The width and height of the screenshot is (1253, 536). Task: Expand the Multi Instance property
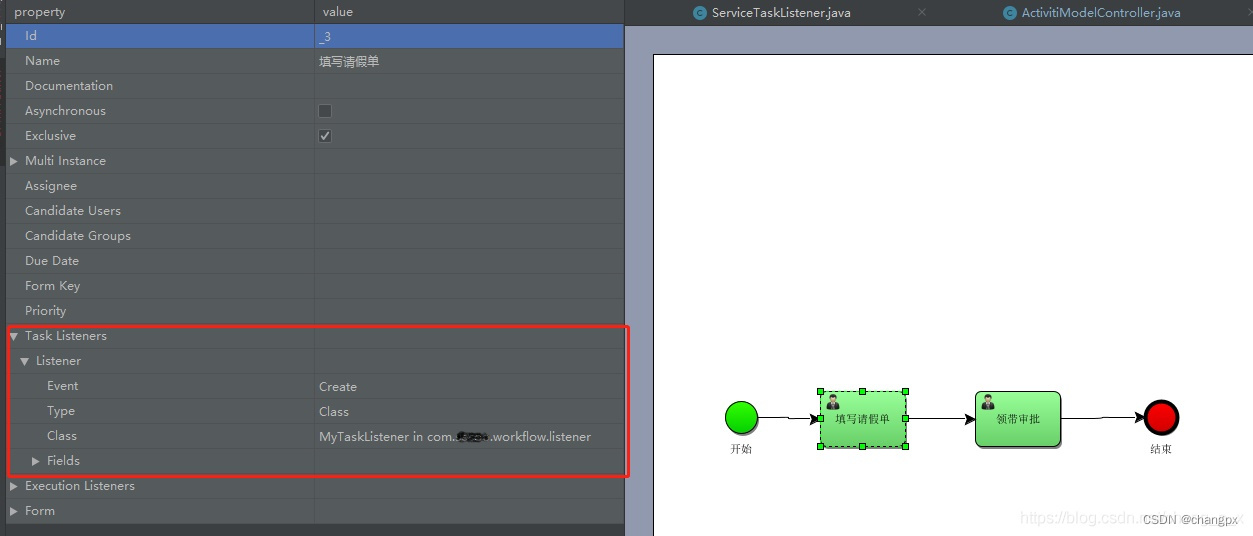coord(14,161)
